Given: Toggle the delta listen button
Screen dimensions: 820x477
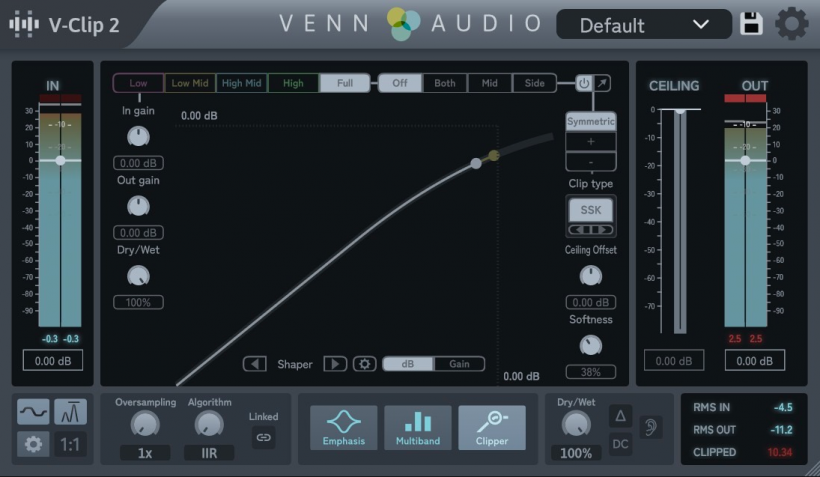Looking at the screenshot, I should 621,415.
